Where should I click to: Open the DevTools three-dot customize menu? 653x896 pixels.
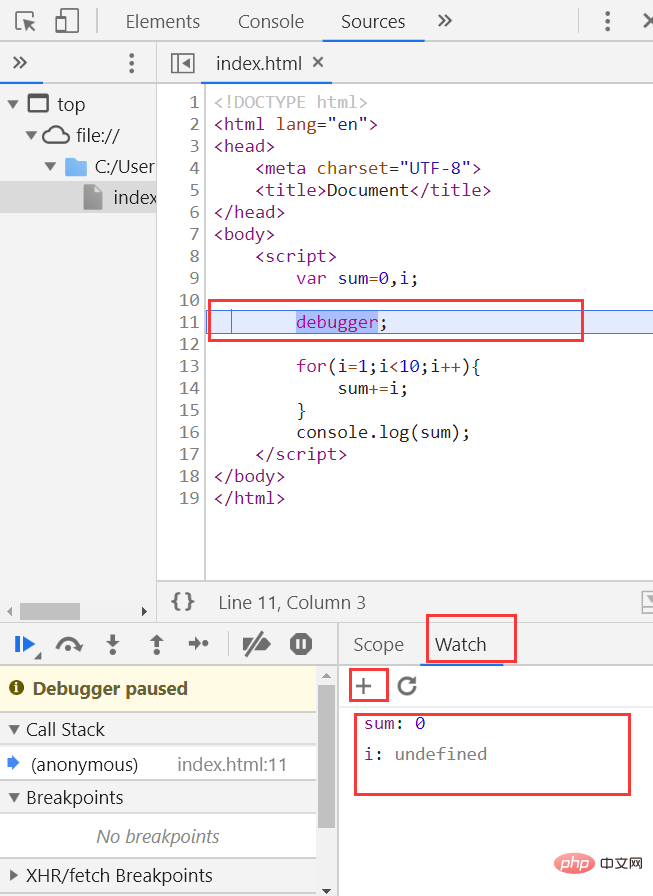coord(607,22)
